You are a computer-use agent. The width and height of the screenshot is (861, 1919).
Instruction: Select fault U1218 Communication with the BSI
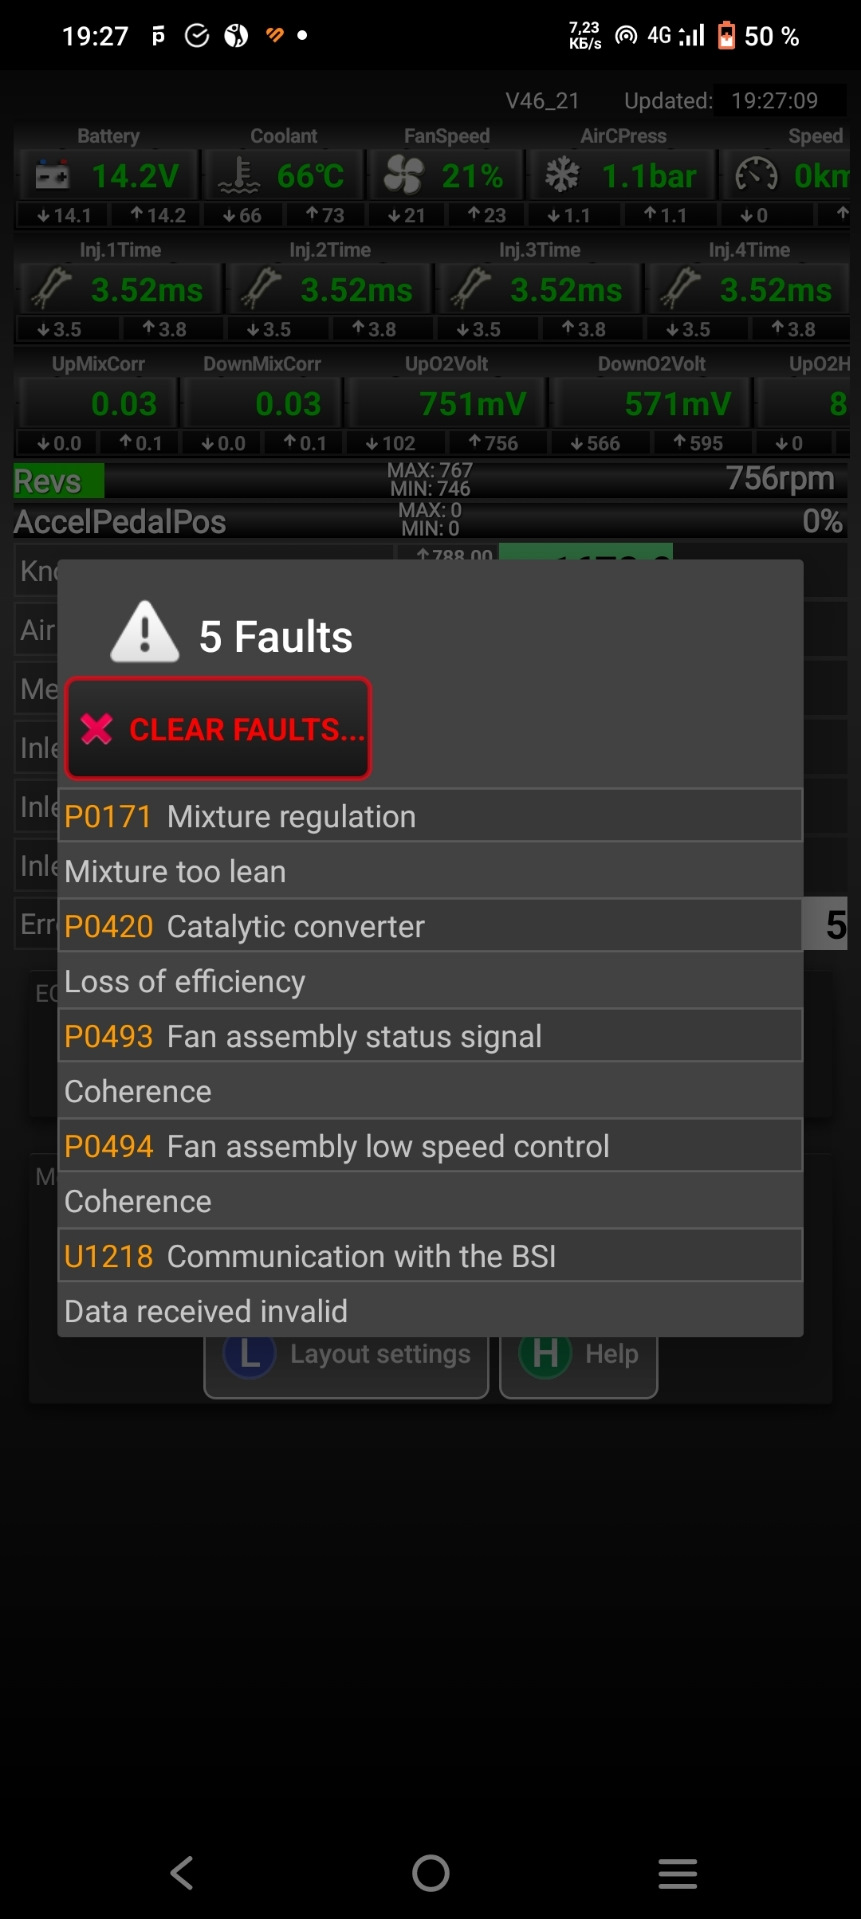430,1256
